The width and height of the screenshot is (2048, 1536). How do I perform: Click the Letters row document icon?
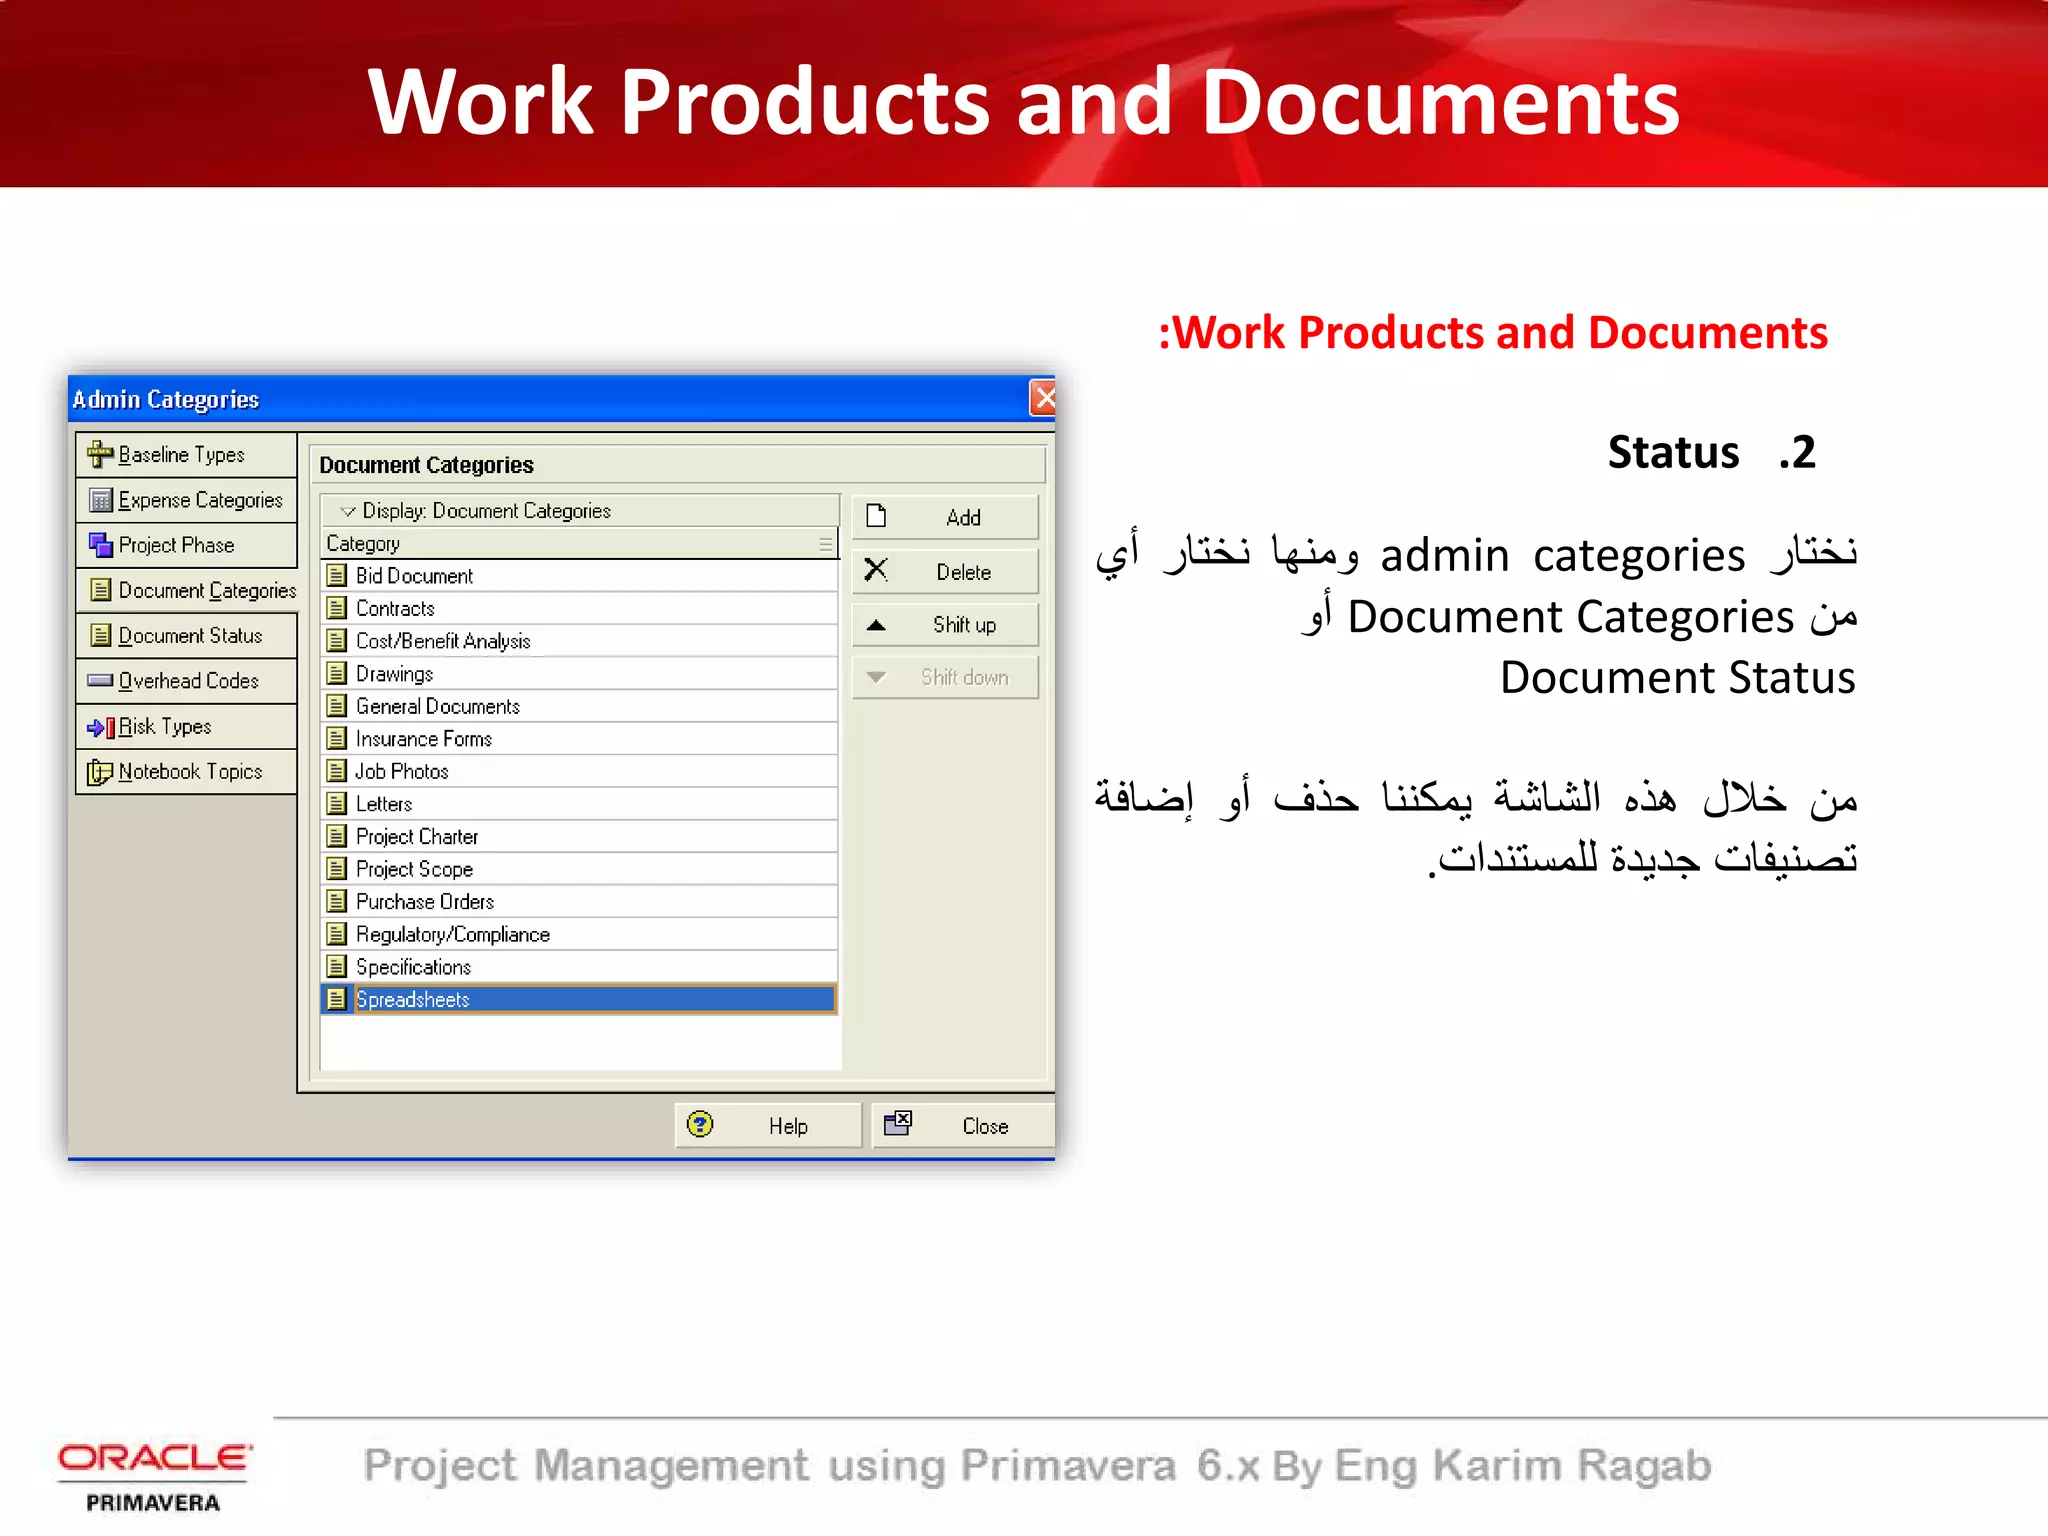[x=337, y=803]
